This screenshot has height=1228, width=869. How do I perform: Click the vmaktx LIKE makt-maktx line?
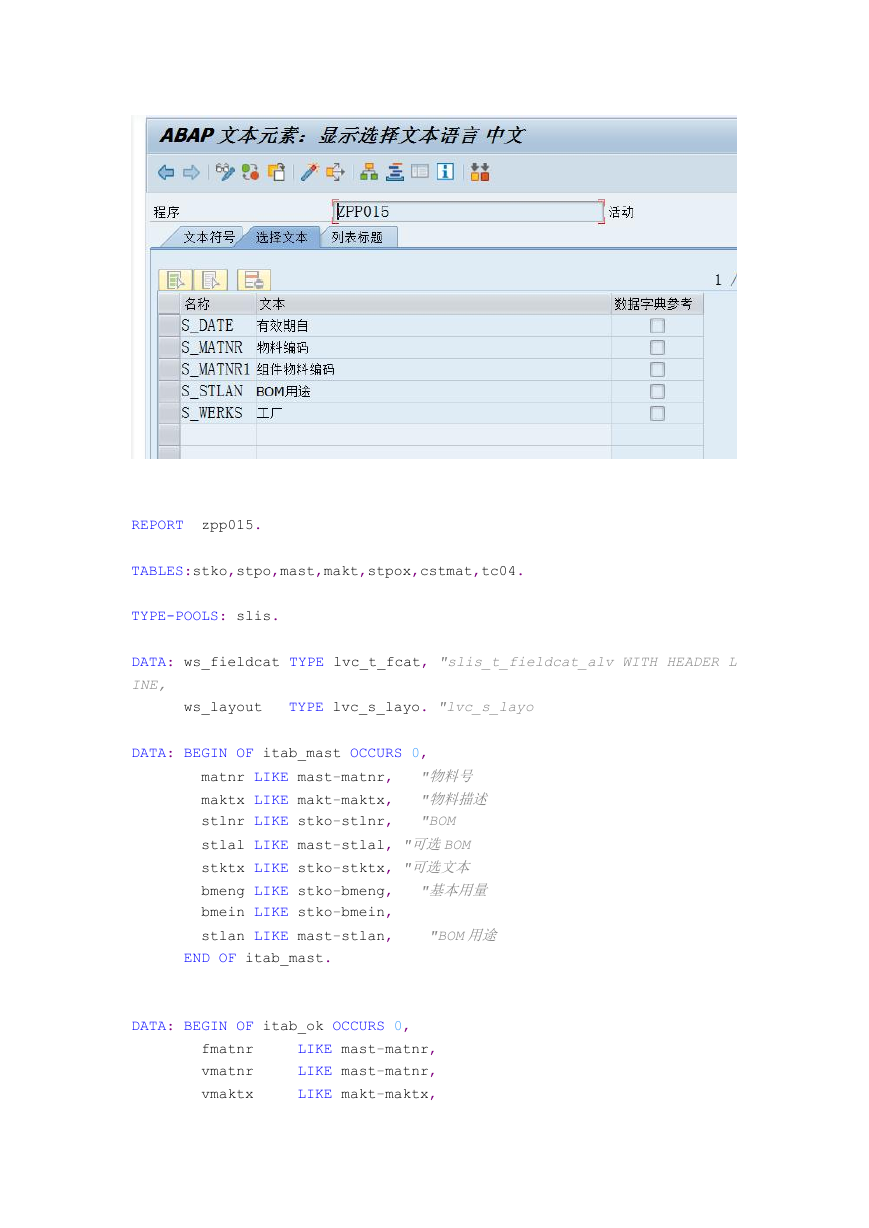[319, 1094]
